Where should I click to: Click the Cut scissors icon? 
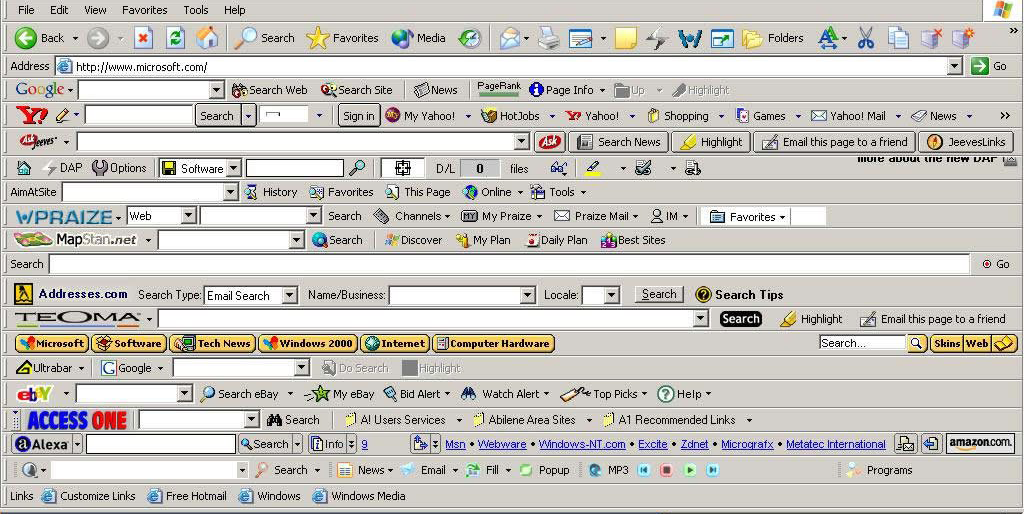[866, 38]
